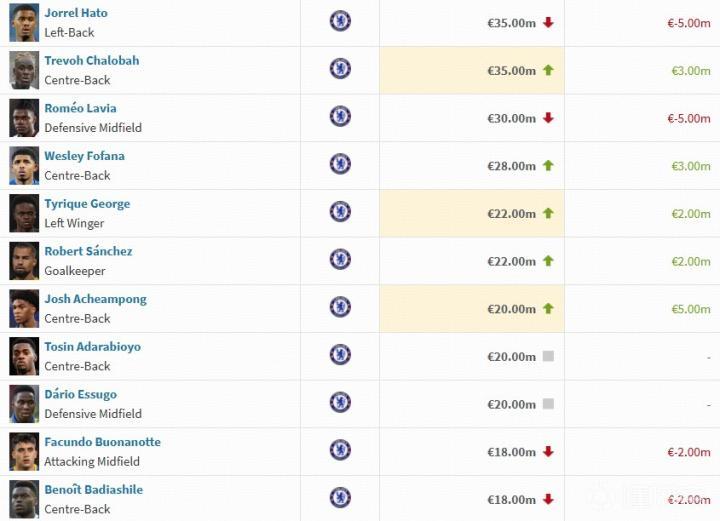Viewport: 720px width, 521px height.
Task: Click club badge beside Benoît Badiashile
Action: (340, 498)
